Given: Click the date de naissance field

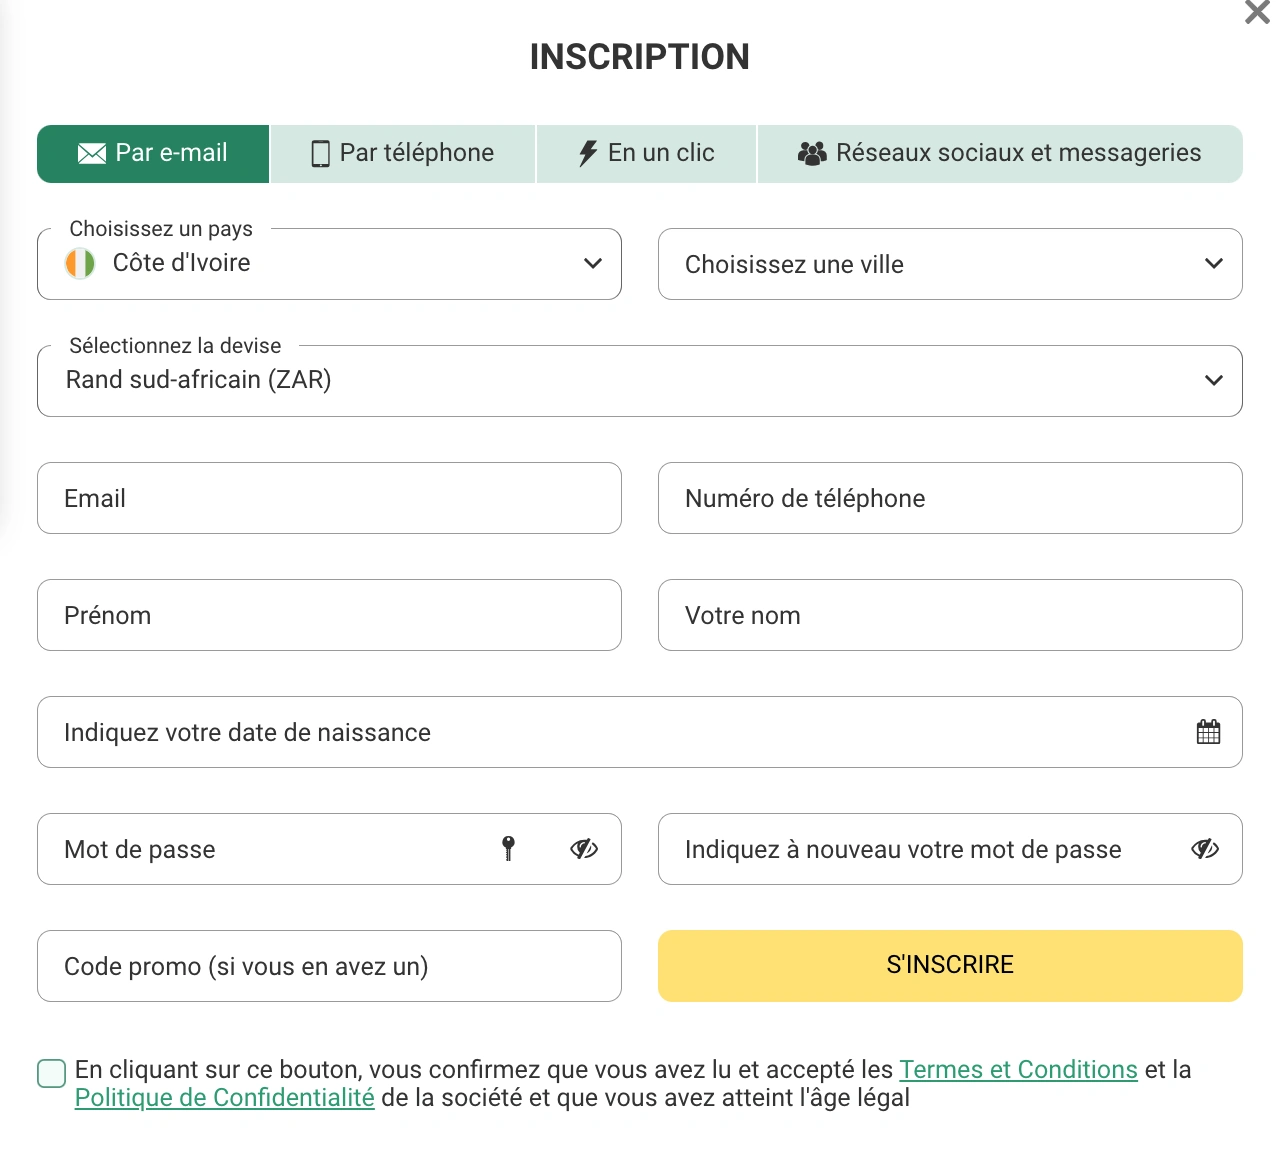Looking at the screenshot, I should point(640,732).
